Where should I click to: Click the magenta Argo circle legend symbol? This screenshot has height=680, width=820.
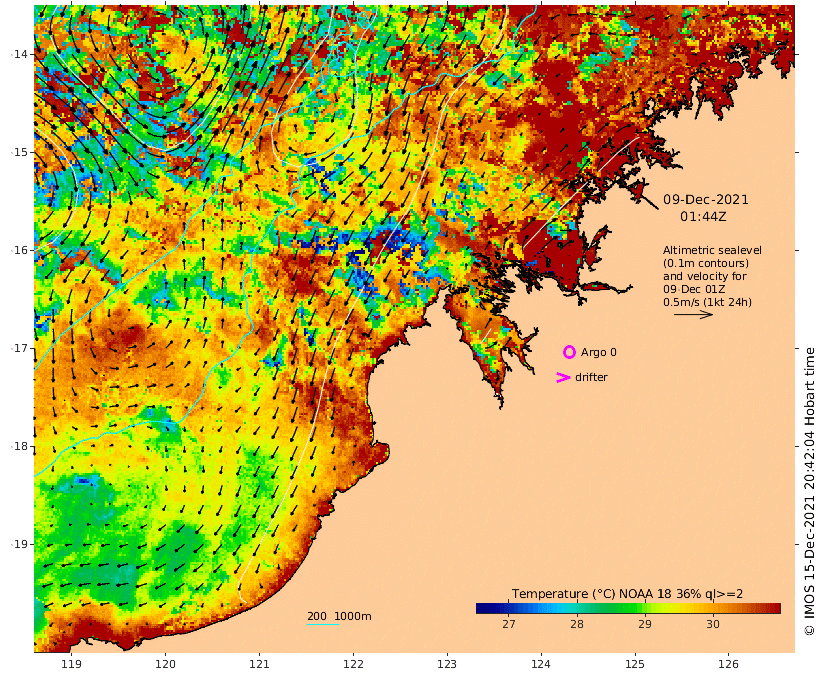(569, 352)
